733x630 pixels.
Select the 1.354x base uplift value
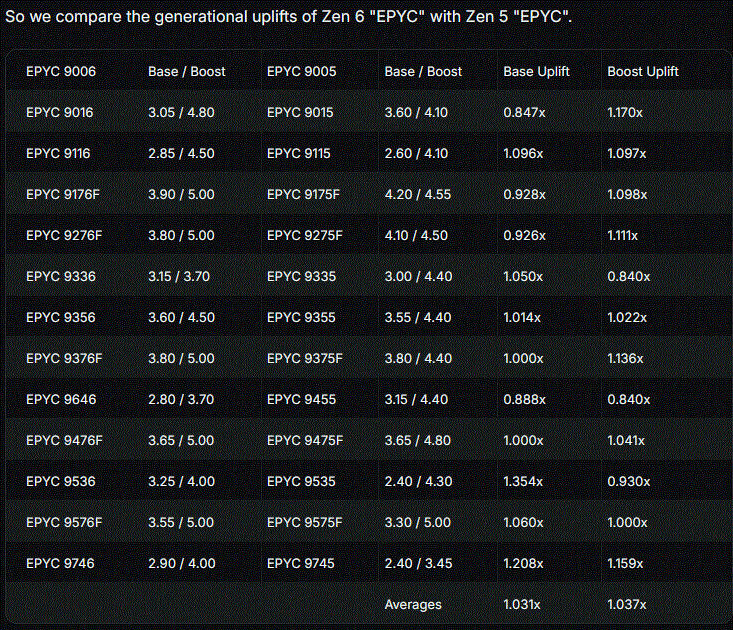pos(523,481)
